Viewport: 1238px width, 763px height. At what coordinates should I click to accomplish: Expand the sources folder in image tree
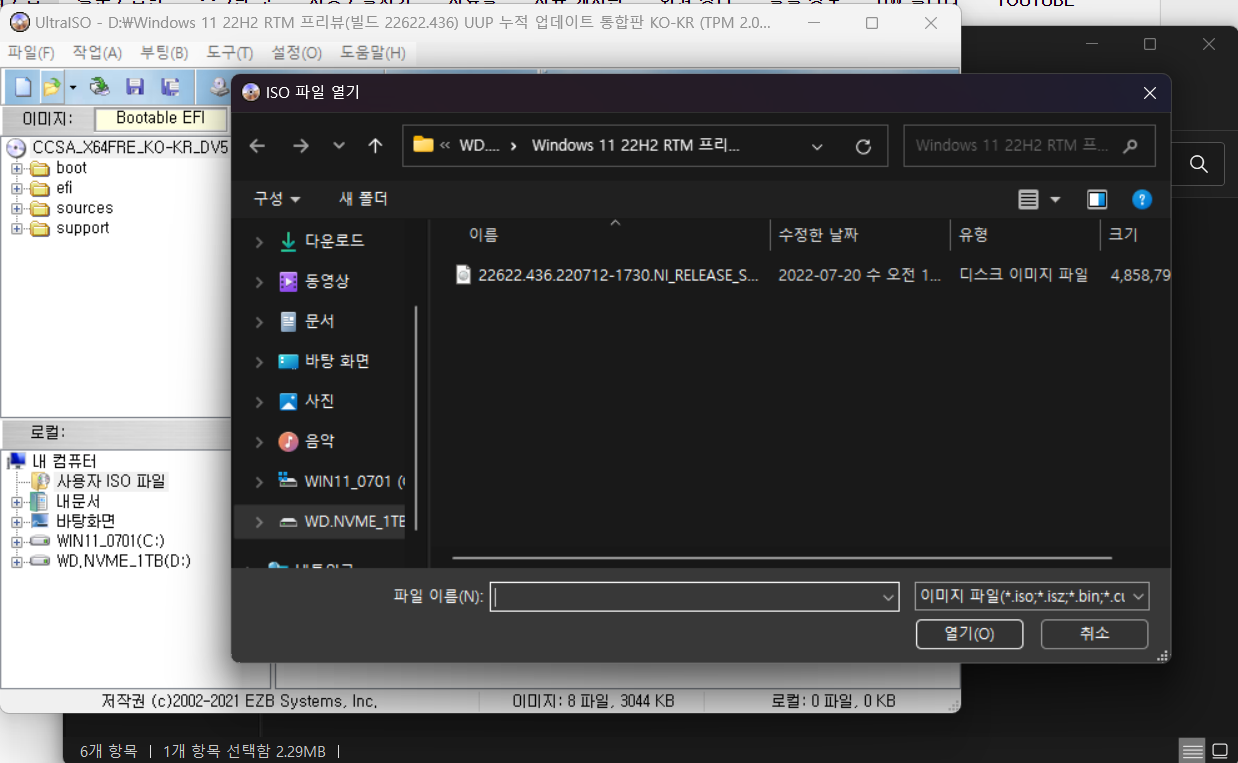pos(17,208)
